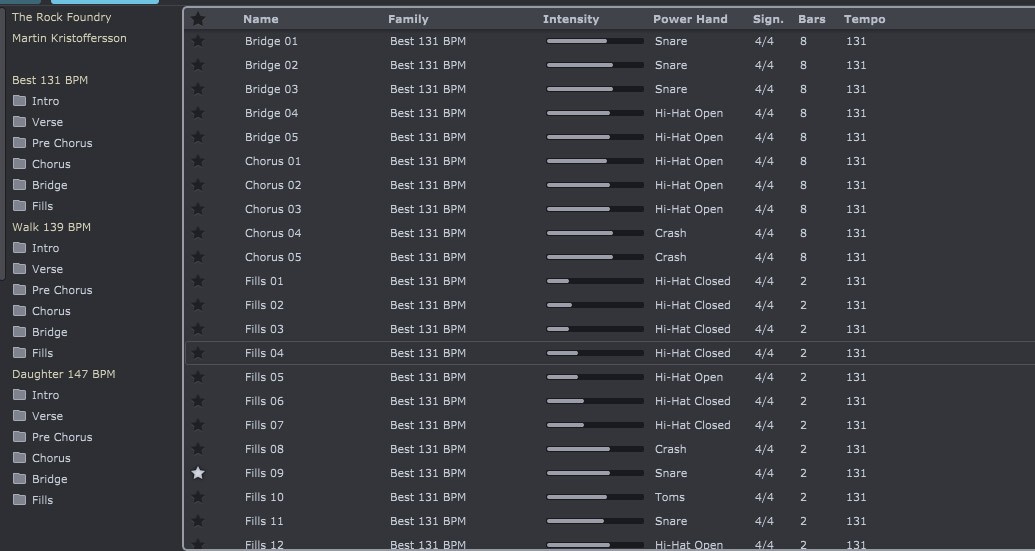Open Fills folder icon under Best 131 BPM
Screen dimensions: 1035x551
(x=20, y=206)
